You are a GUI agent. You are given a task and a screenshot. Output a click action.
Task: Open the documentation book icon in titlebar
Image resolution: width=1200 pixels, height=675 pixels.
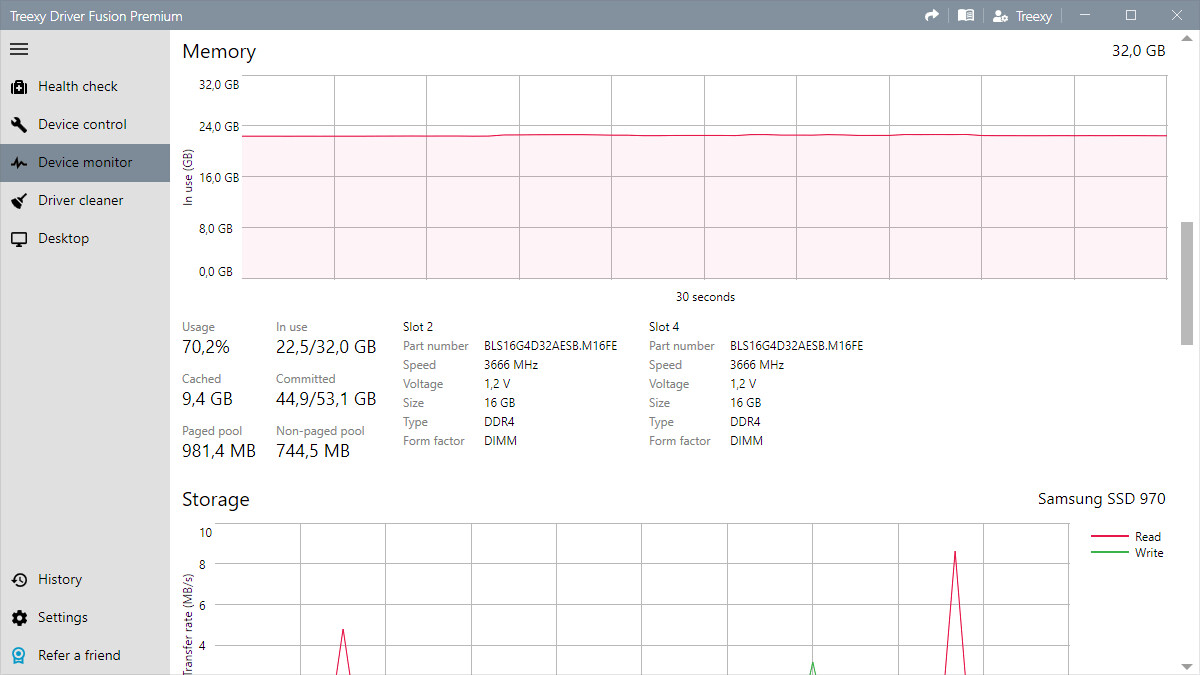pos(965,15)
